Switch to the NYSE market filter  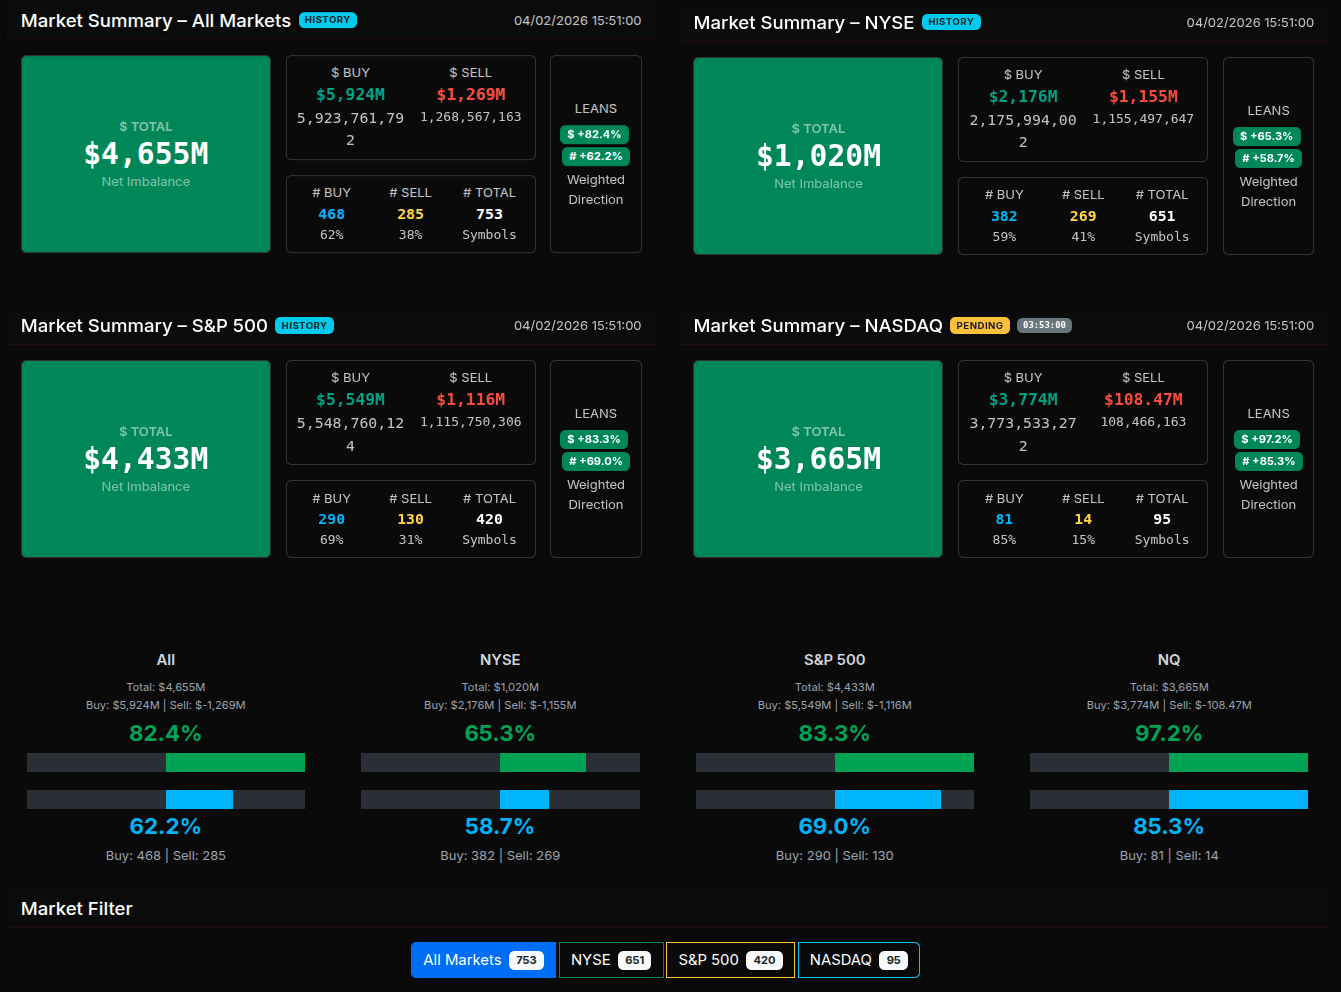610,960
